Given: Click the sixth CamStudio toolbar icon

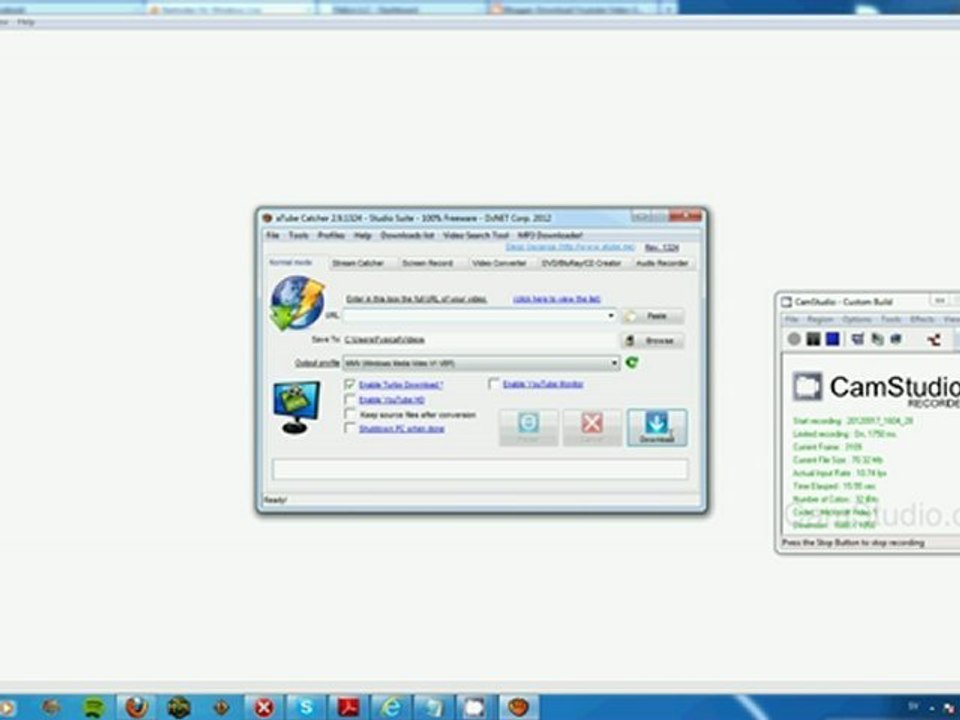Looking at the screenshot, I should pos(896,339).
